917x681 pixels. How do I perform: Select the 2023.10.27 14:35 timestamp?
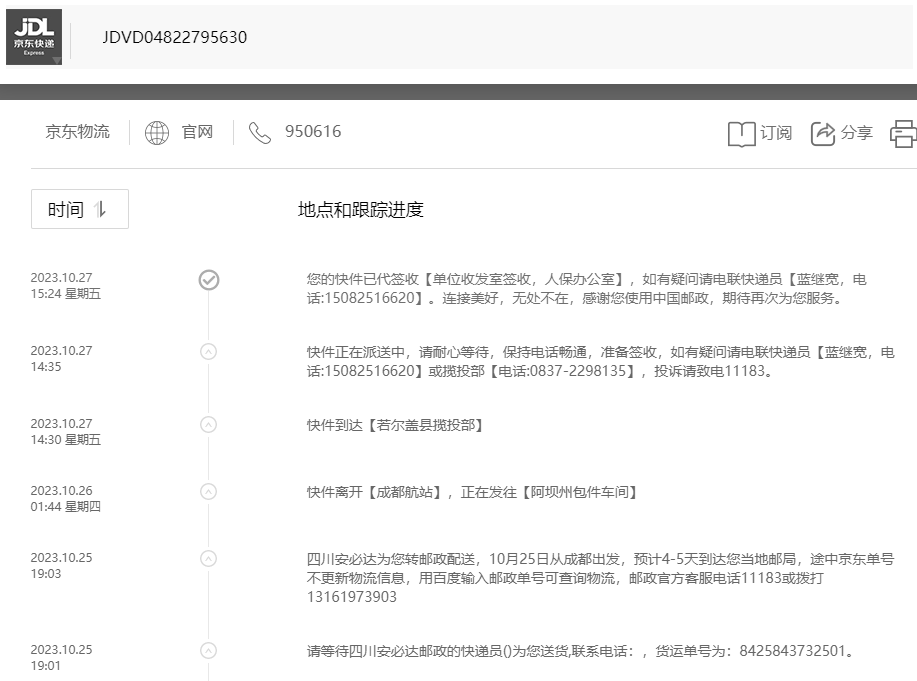(x=61, y=359)
